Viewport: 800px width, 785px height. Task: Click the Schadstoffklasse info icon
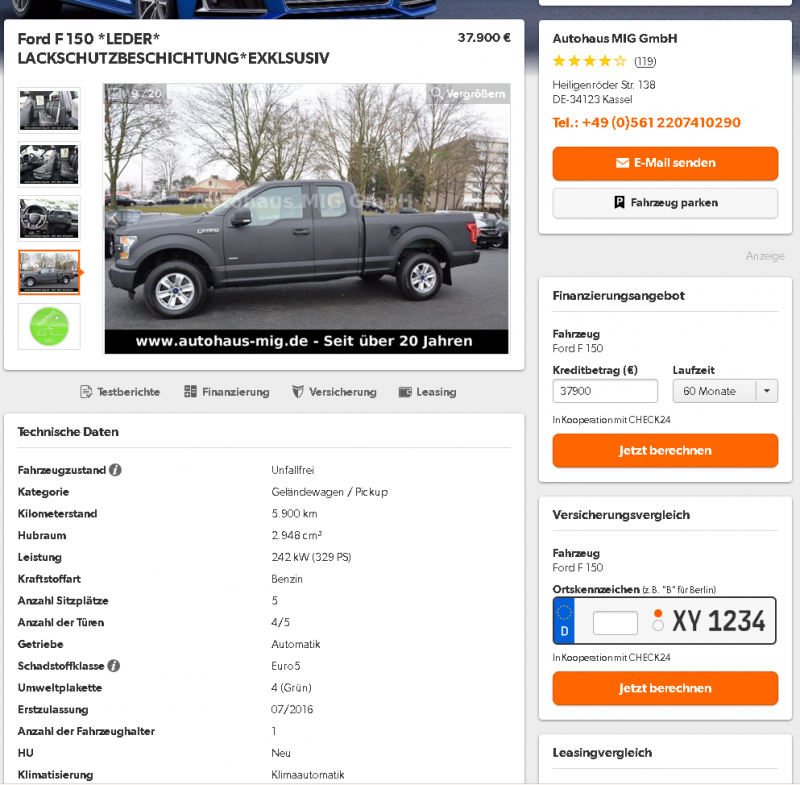click(114, 666)
